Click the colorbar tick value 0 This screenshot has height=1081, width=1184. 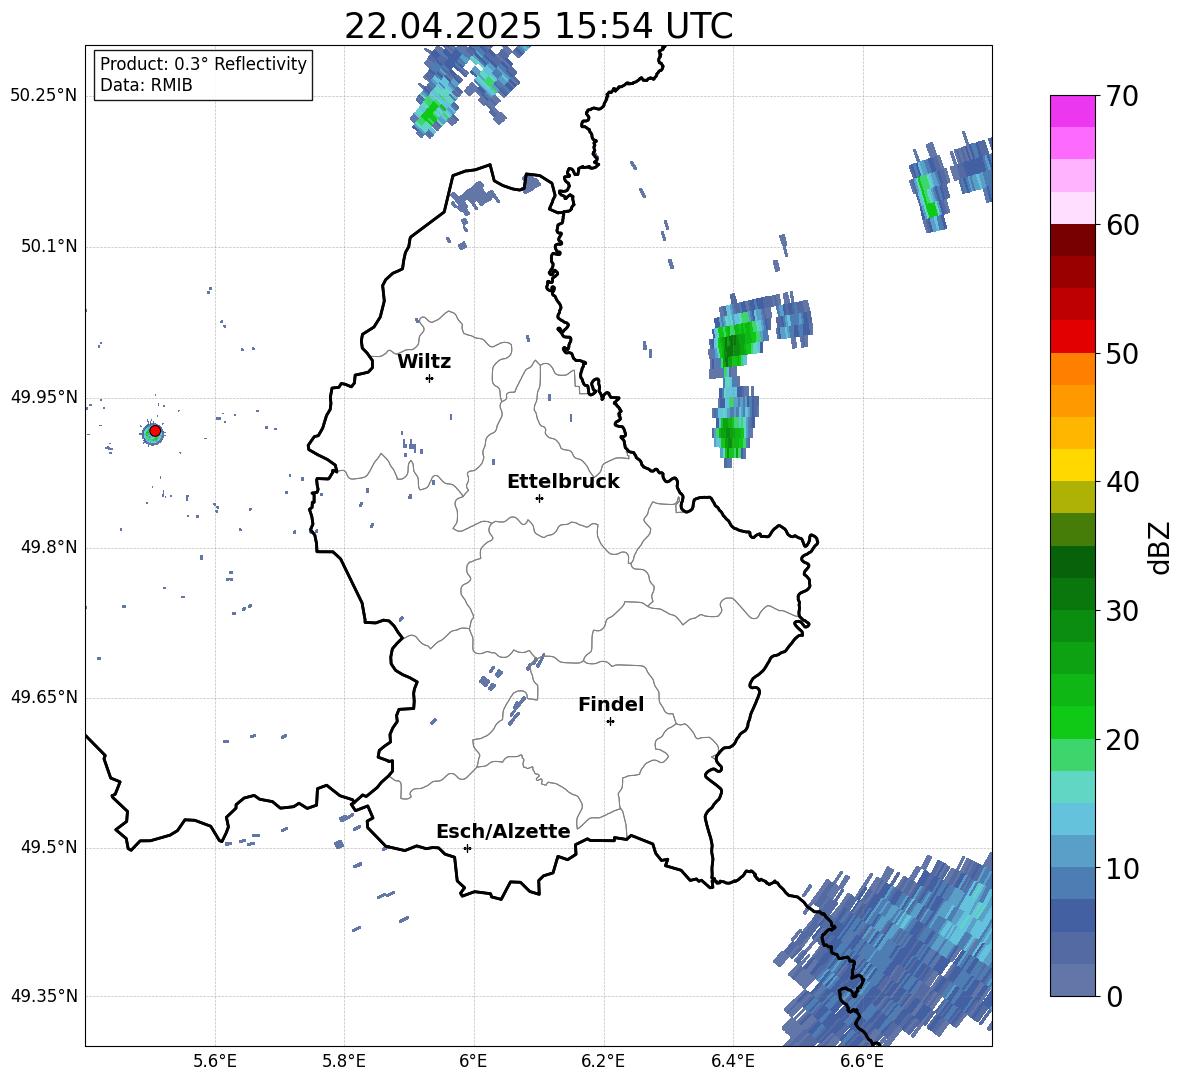pyautogui.click(x=1114, y=996)
